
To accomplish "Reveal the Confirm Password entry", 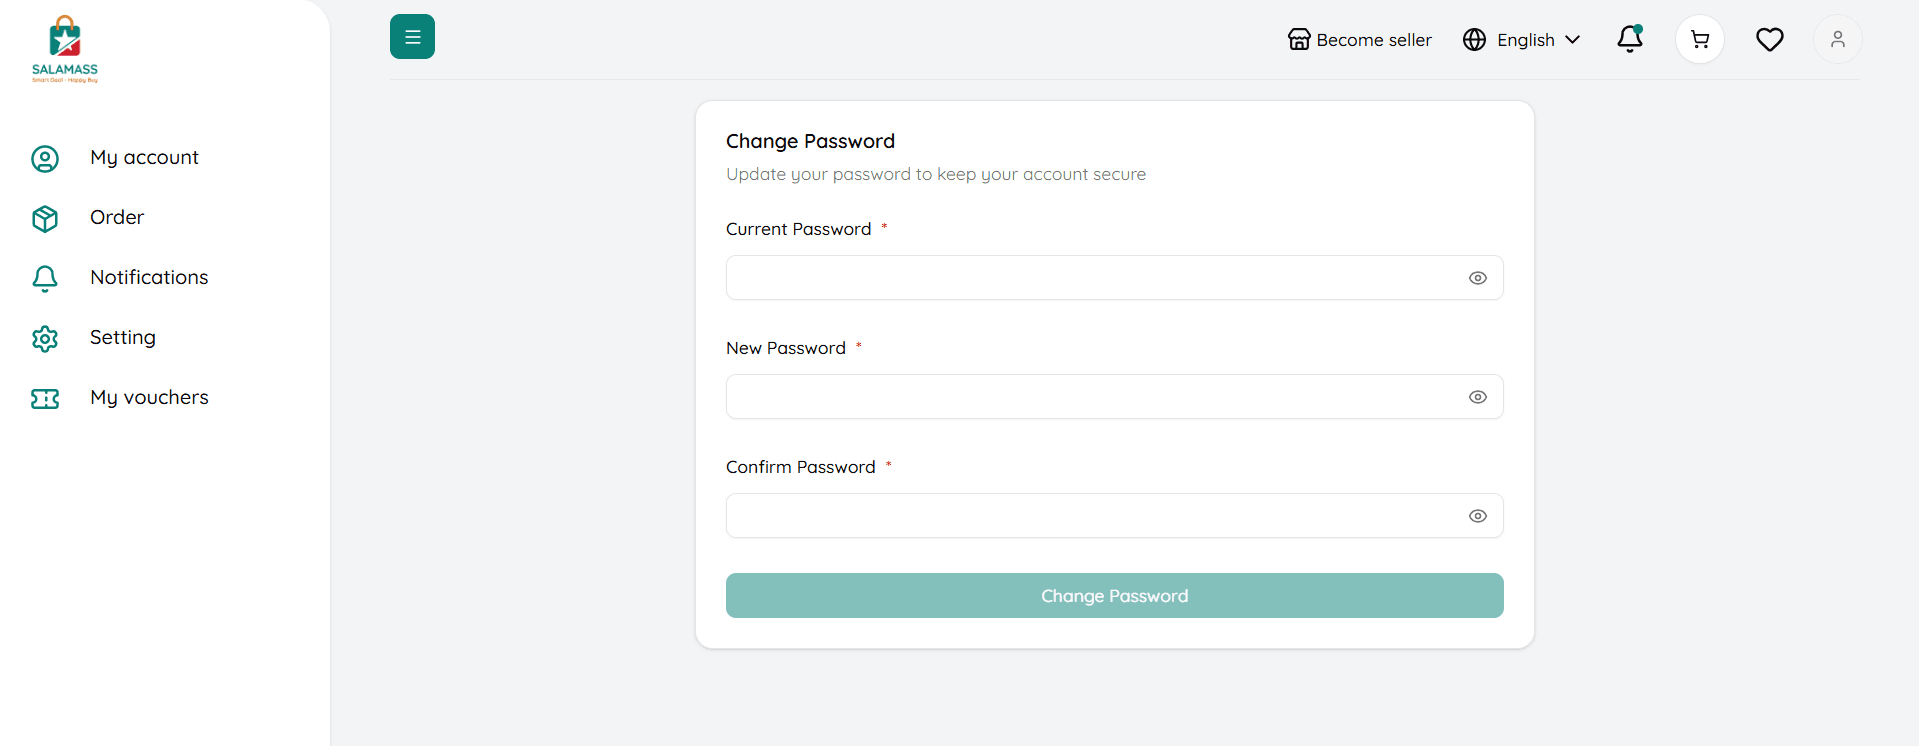I will point(1477,516).
